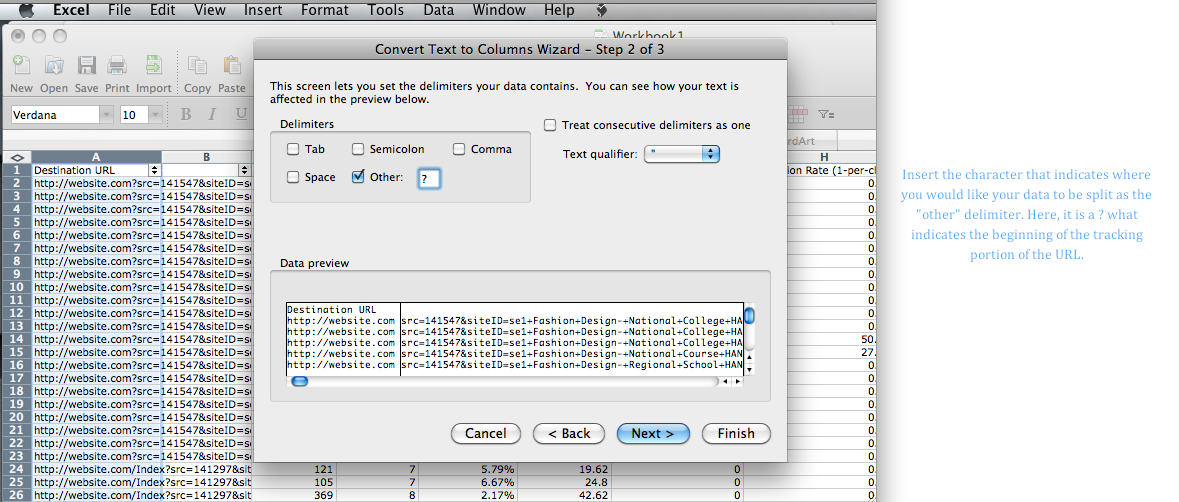Open the column B header filter arrow
The height and width of the screenshot is (502, 1179).
(x=244, y=170)
